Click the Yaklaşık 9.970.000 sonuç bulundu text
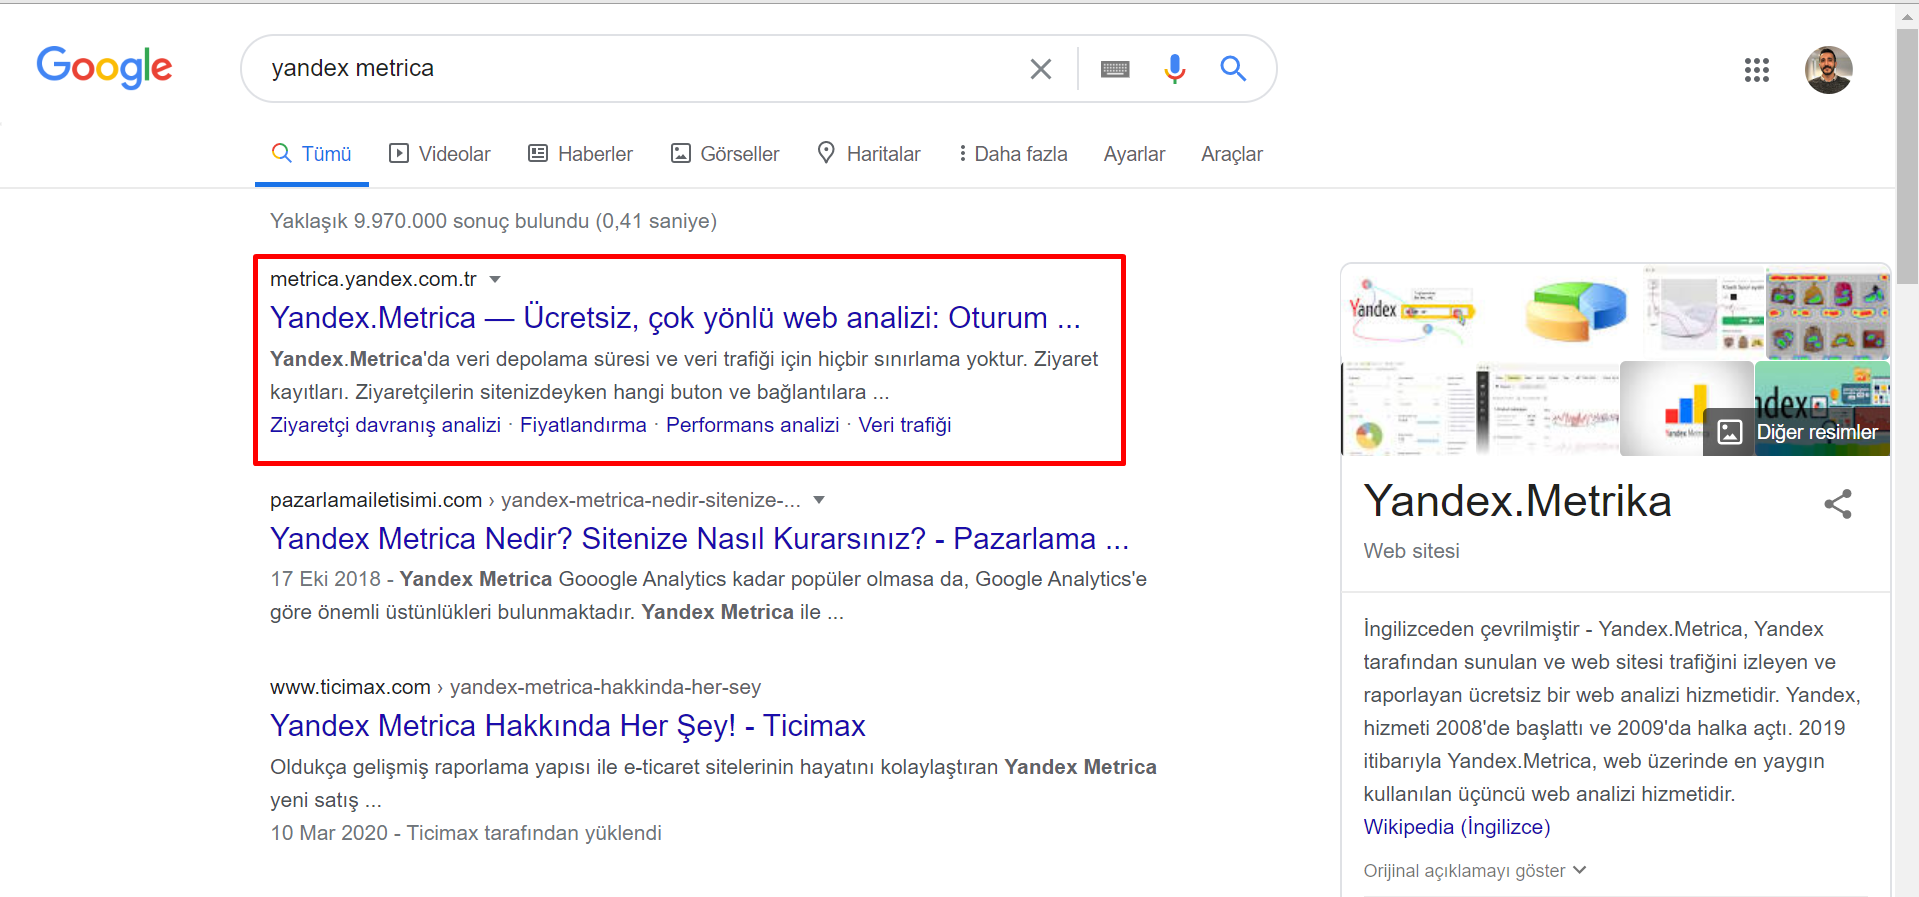Image resolution: width=1919 pixels, height=897 pixels. click(493, 221)
